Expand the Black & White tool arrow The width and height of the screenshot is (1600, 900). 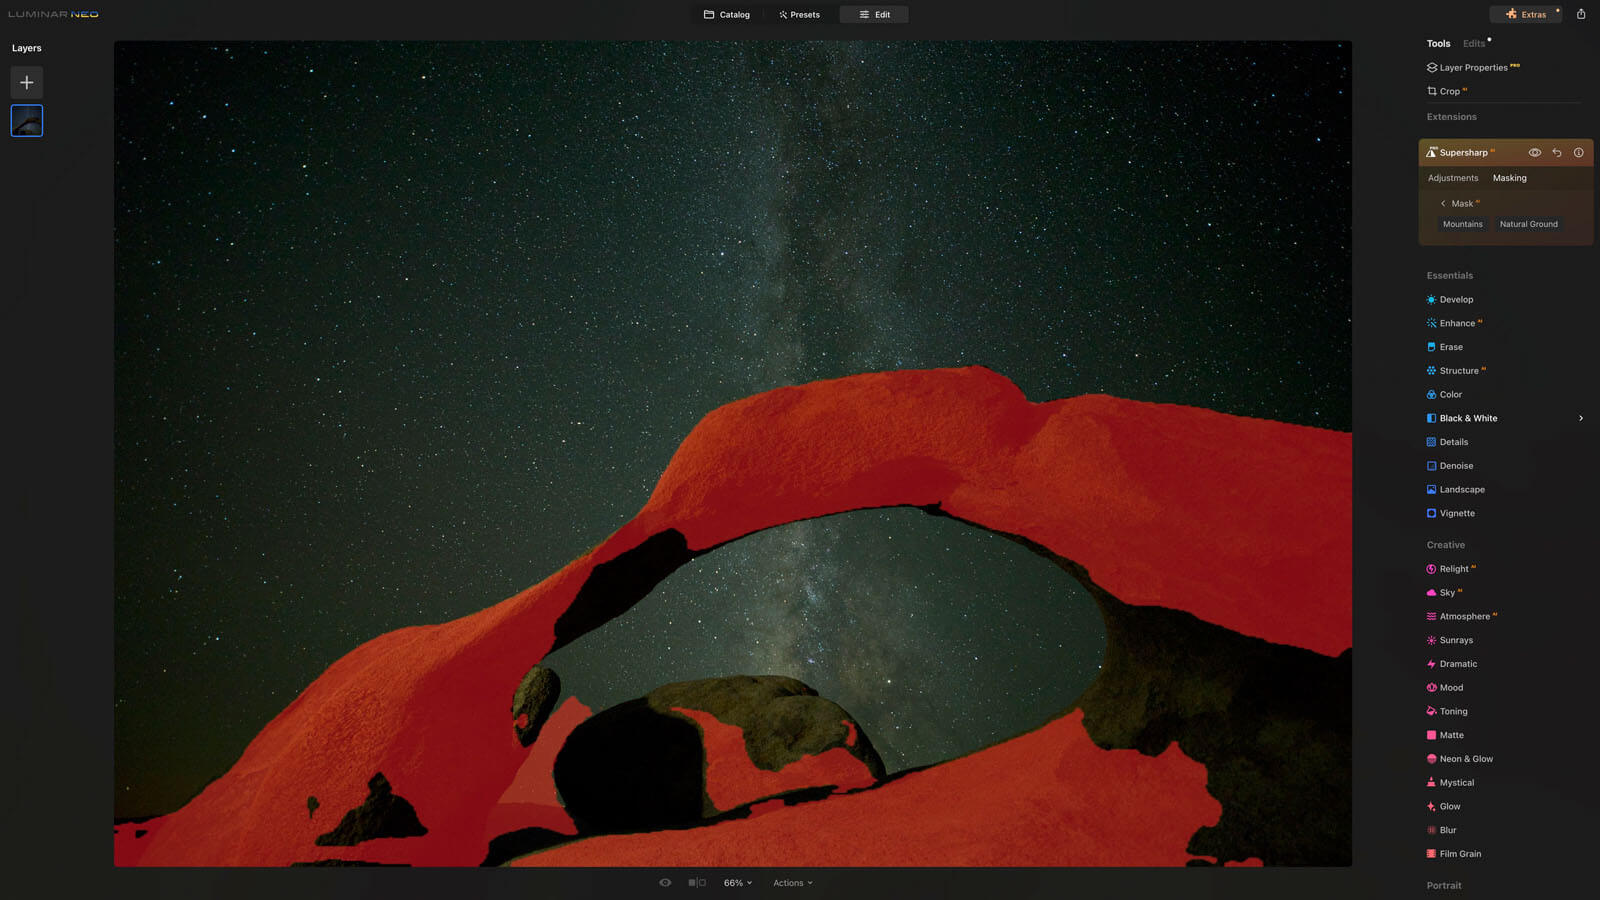coord(1581,419)
